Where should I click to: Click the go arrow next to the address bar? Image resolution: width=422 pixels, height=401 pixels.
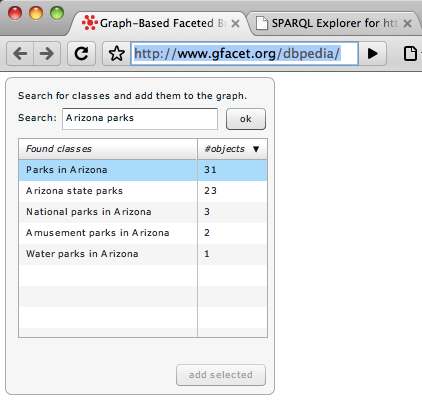coord(372,53)
